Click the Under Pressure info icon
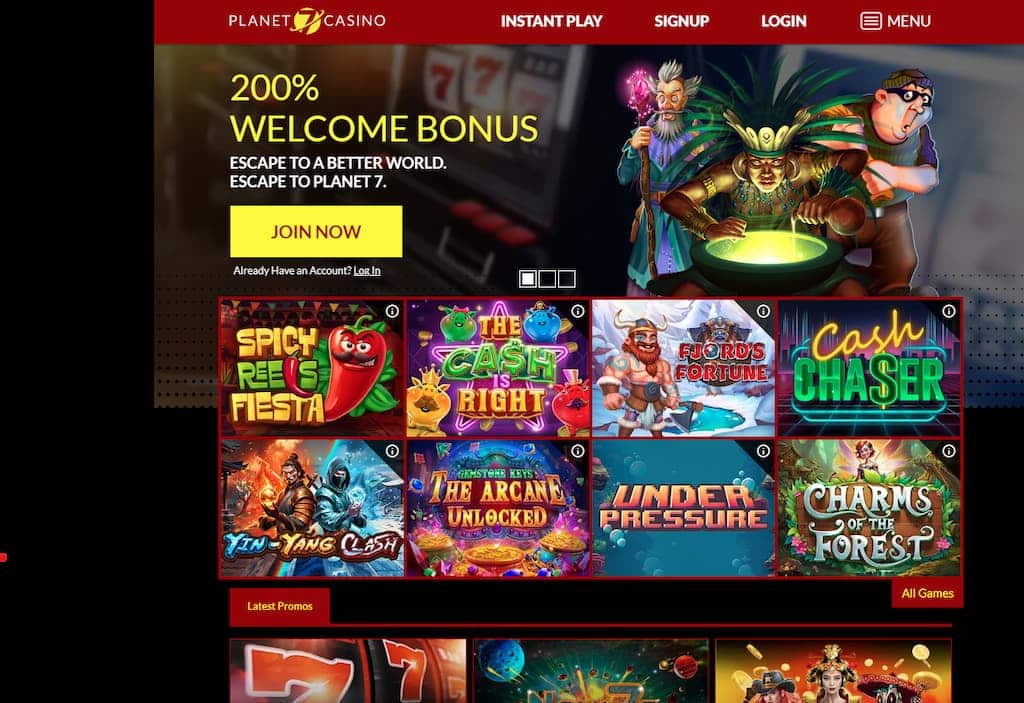The image size is (1024, 703). pos(763,451)
